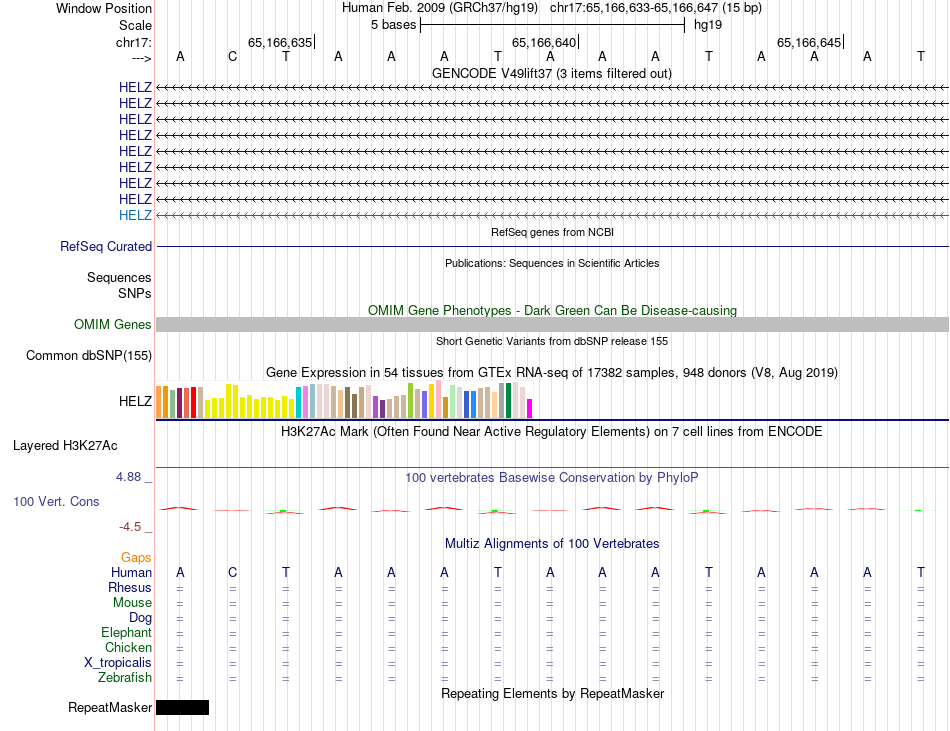Viewport: 950px width, 731px height.
Task: Select the Elephant alignment row label
Action: point(126,632)
